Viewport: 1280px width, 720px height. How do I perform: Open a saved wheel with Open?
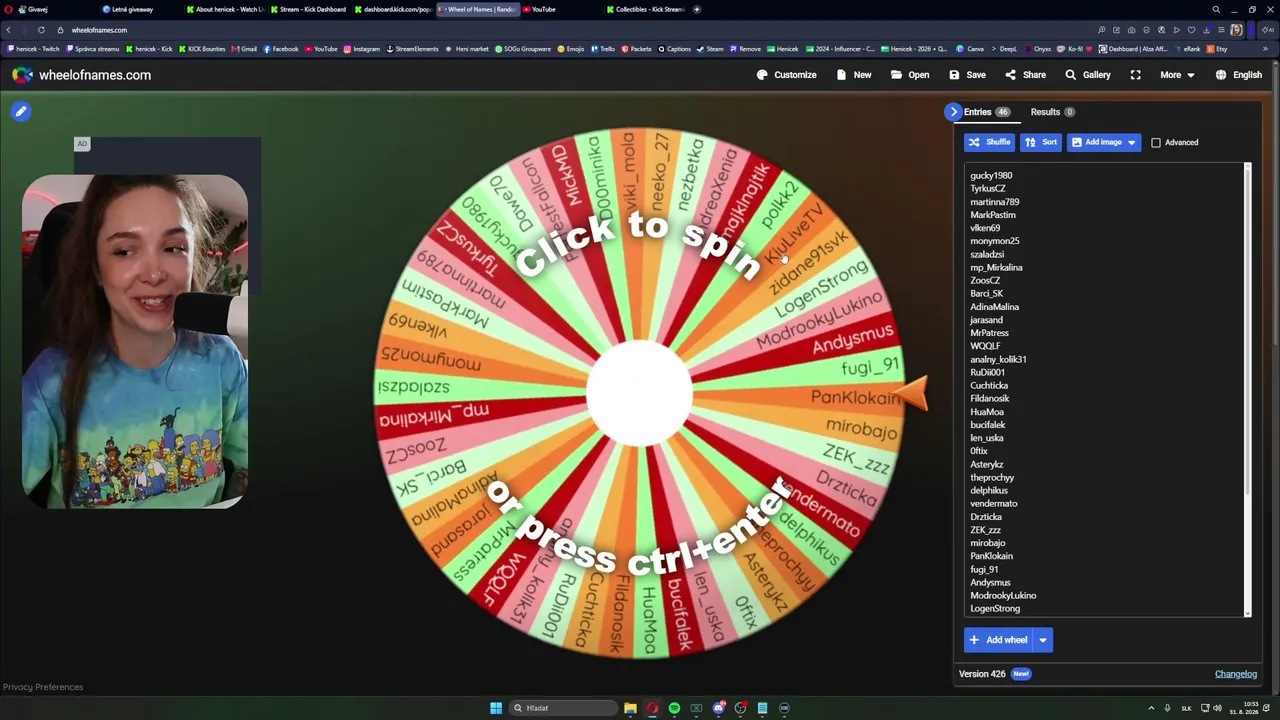(910, 75)
